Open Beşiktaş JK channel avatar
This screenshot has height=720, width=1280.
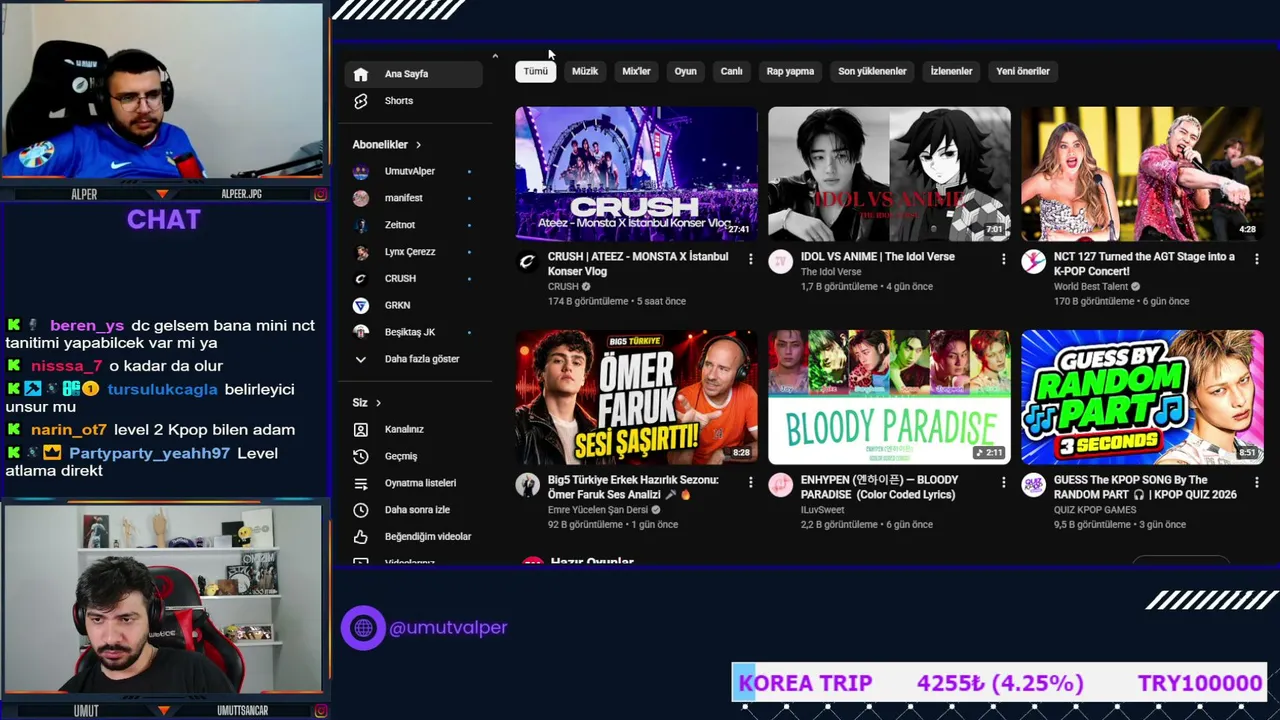point(361,332)
